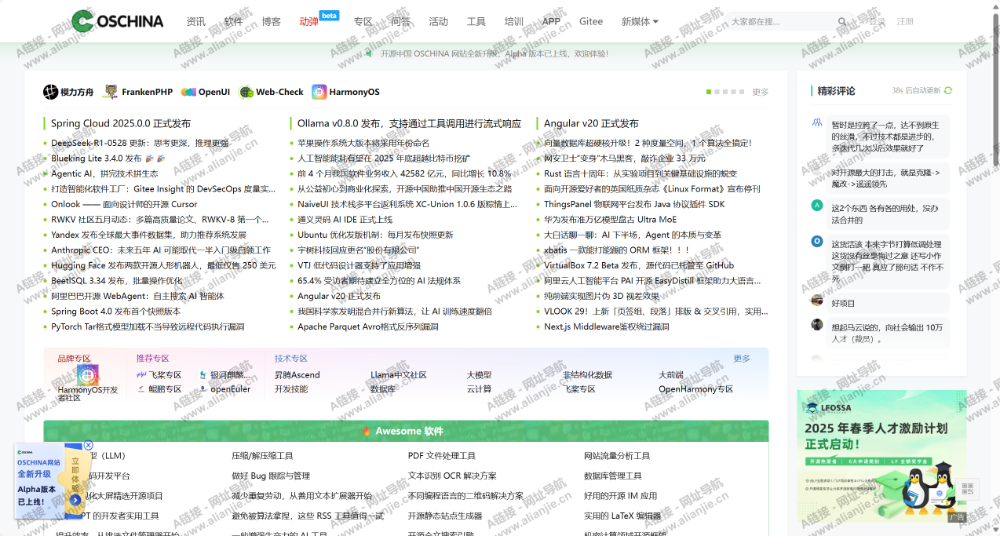The width and height of the screenshot is (1000, 536).
Task: Expand the 新媒体 dropdown menu
Action: [640, 22]
